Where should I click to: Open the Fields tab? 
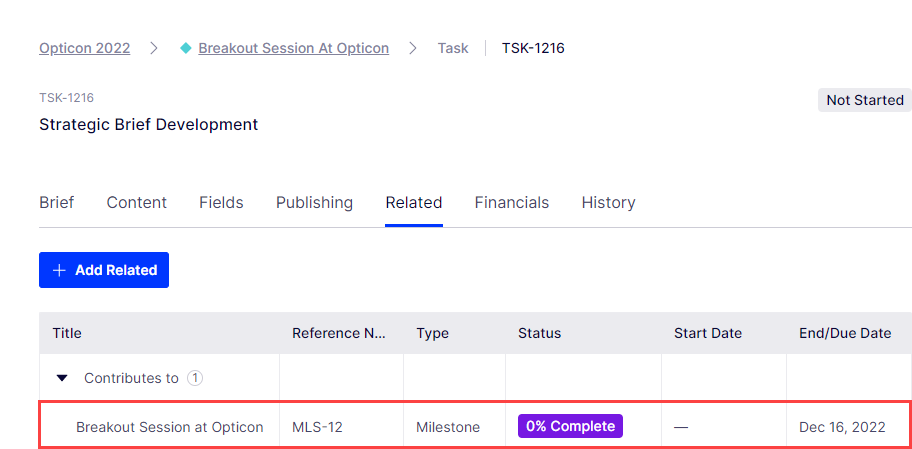(x=221, y=202)
